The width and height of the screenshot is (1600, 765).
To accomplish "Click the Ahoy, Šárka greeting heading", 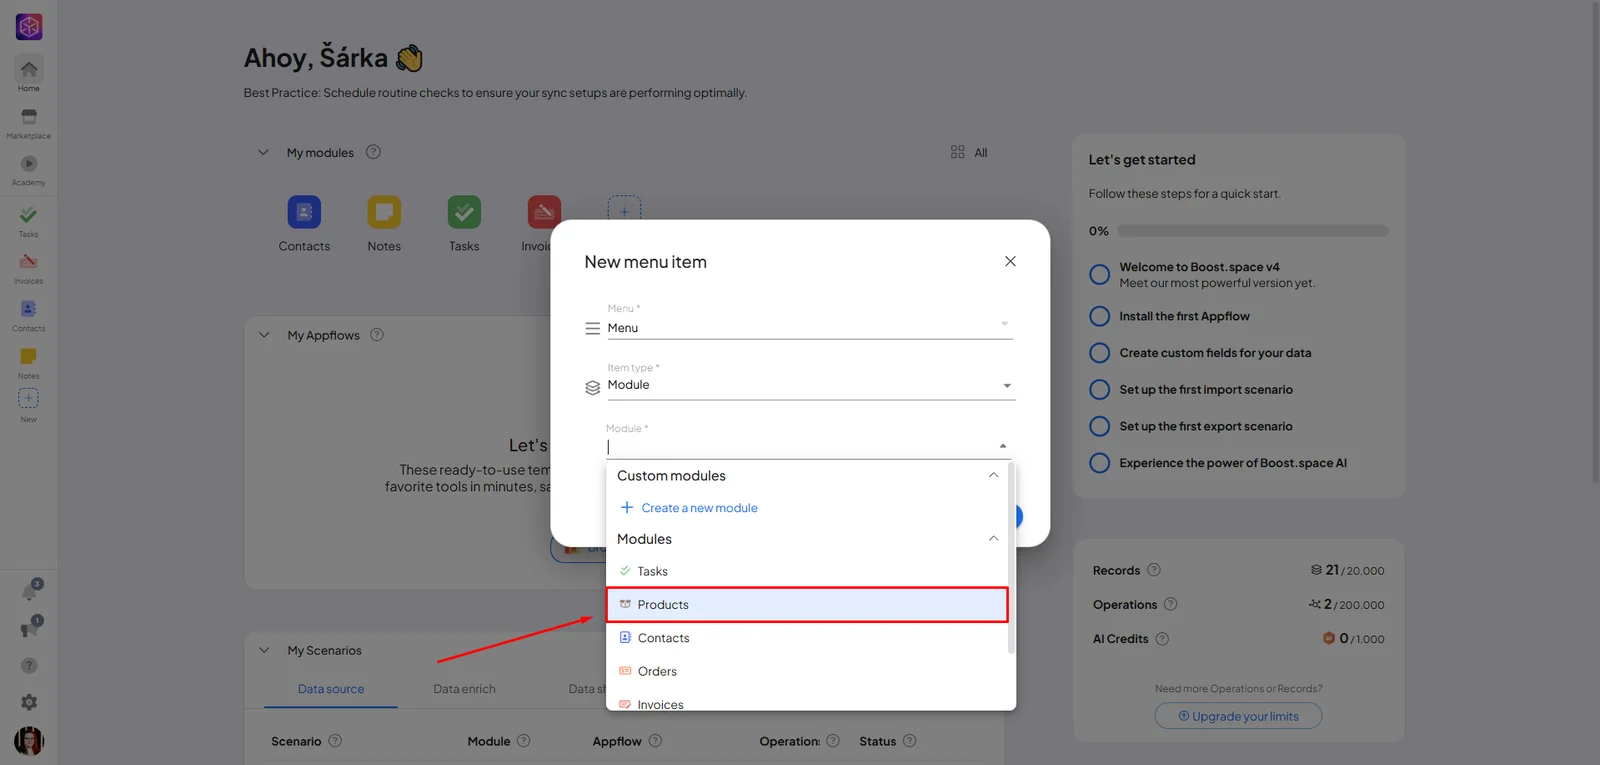I will (334, 58).
